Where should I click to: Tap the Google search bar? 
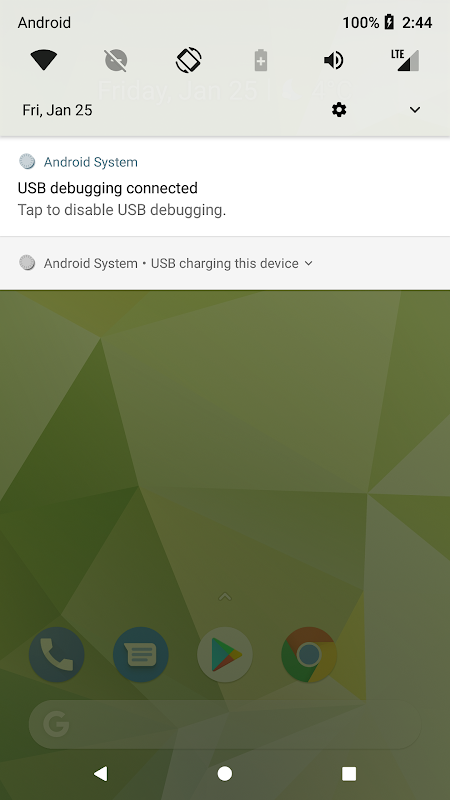click(x=225, y=724)
